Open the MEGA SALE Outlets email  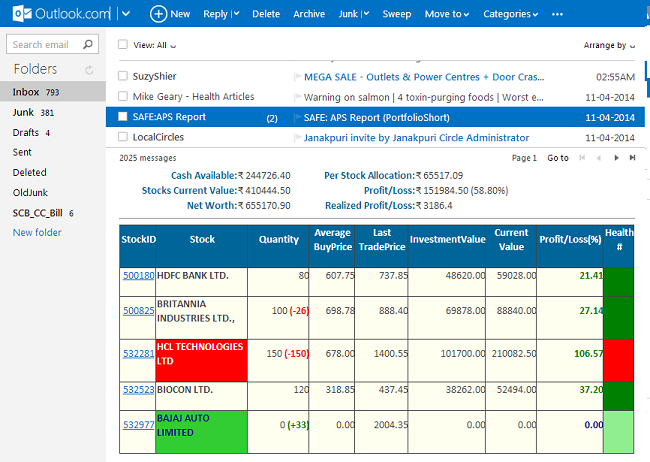tap(424, 77)
